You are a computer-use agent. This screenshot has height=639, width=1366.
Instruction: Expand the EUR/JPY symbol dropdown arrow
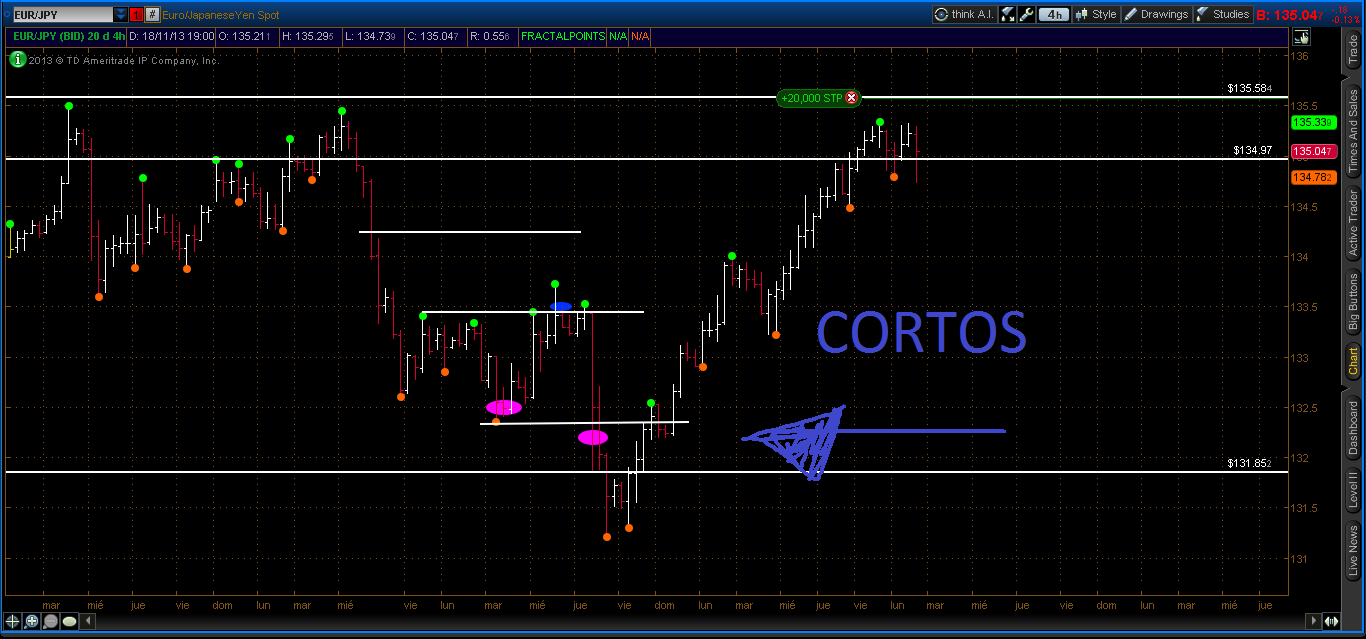[x=121, y=14]
